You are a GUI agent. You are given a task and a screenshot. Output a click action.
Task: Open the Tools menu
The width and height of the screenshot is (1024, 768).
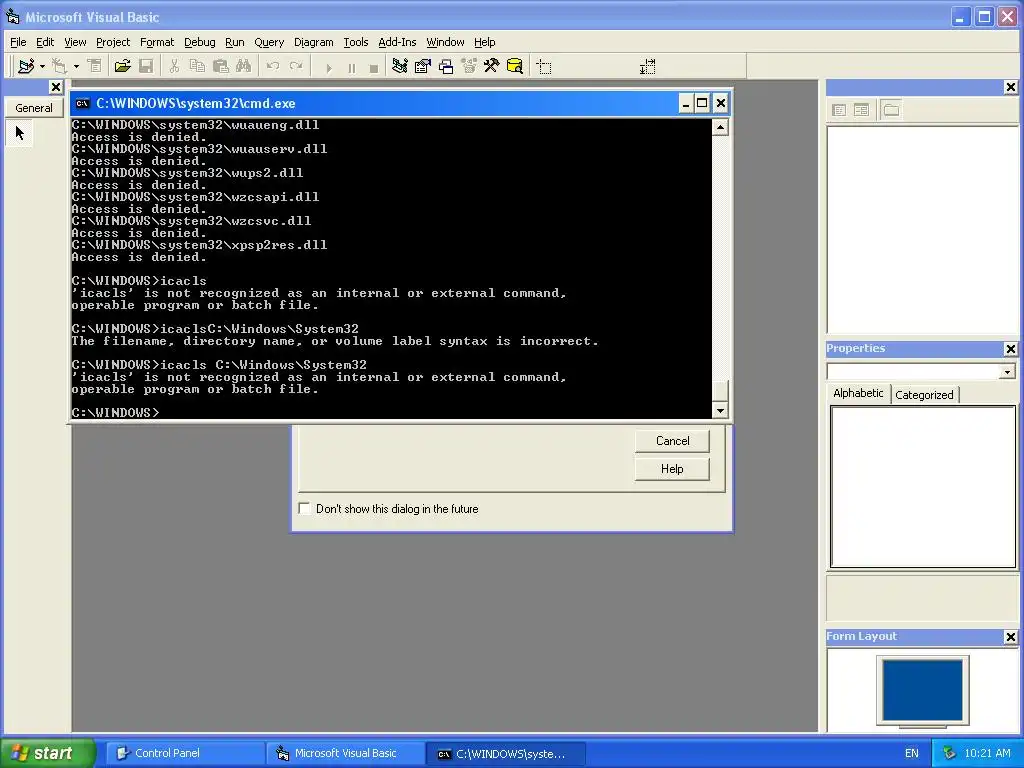(x=356, y=42)
